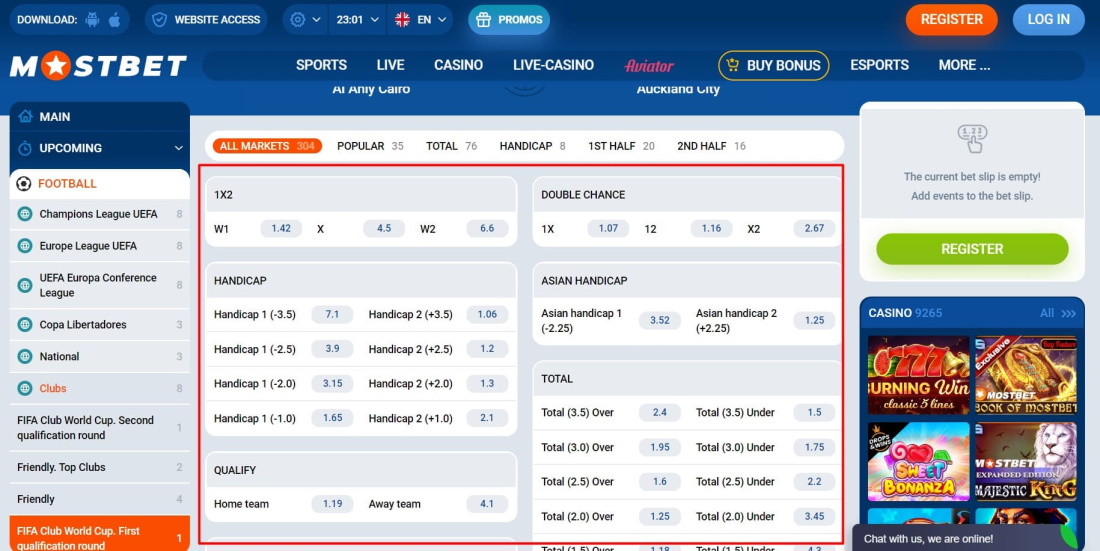Screen dimensions: 1100x551
Task: Download the iOS app via Apple icon
Action: tap(114, 20)
